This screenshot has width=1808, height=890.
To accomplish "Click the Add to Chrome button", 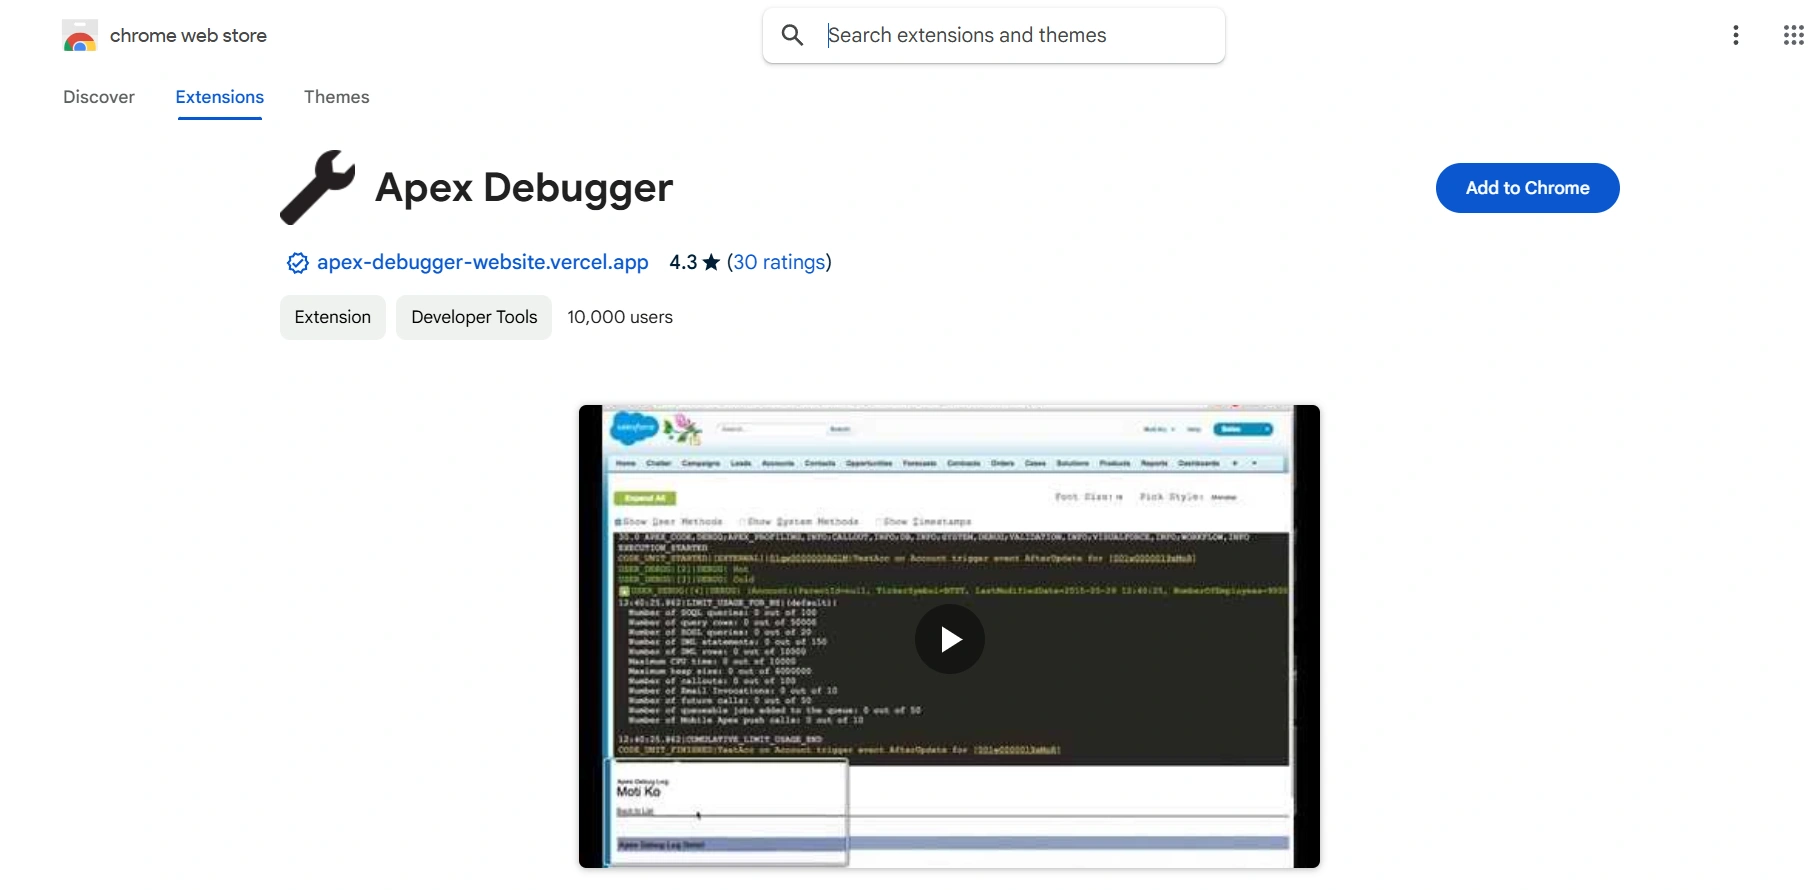I will pos(1527,188).
